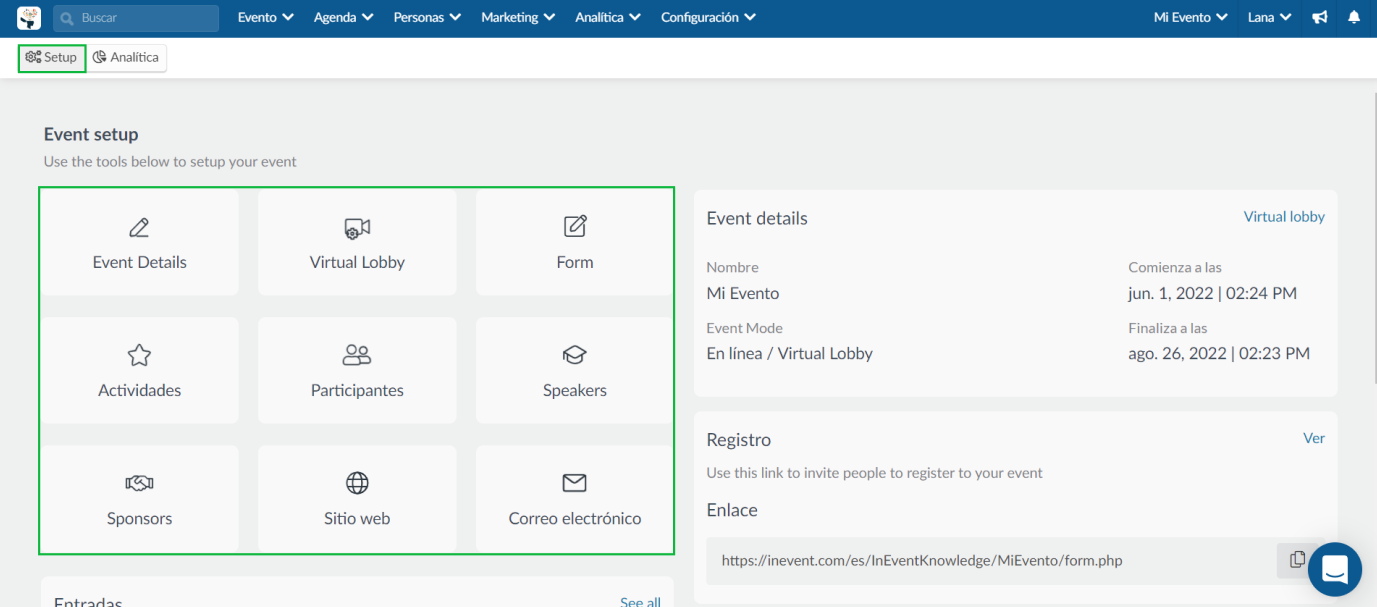
Task: Open the Actividades card
Action: pyautogui.click(x=139, y=370)
